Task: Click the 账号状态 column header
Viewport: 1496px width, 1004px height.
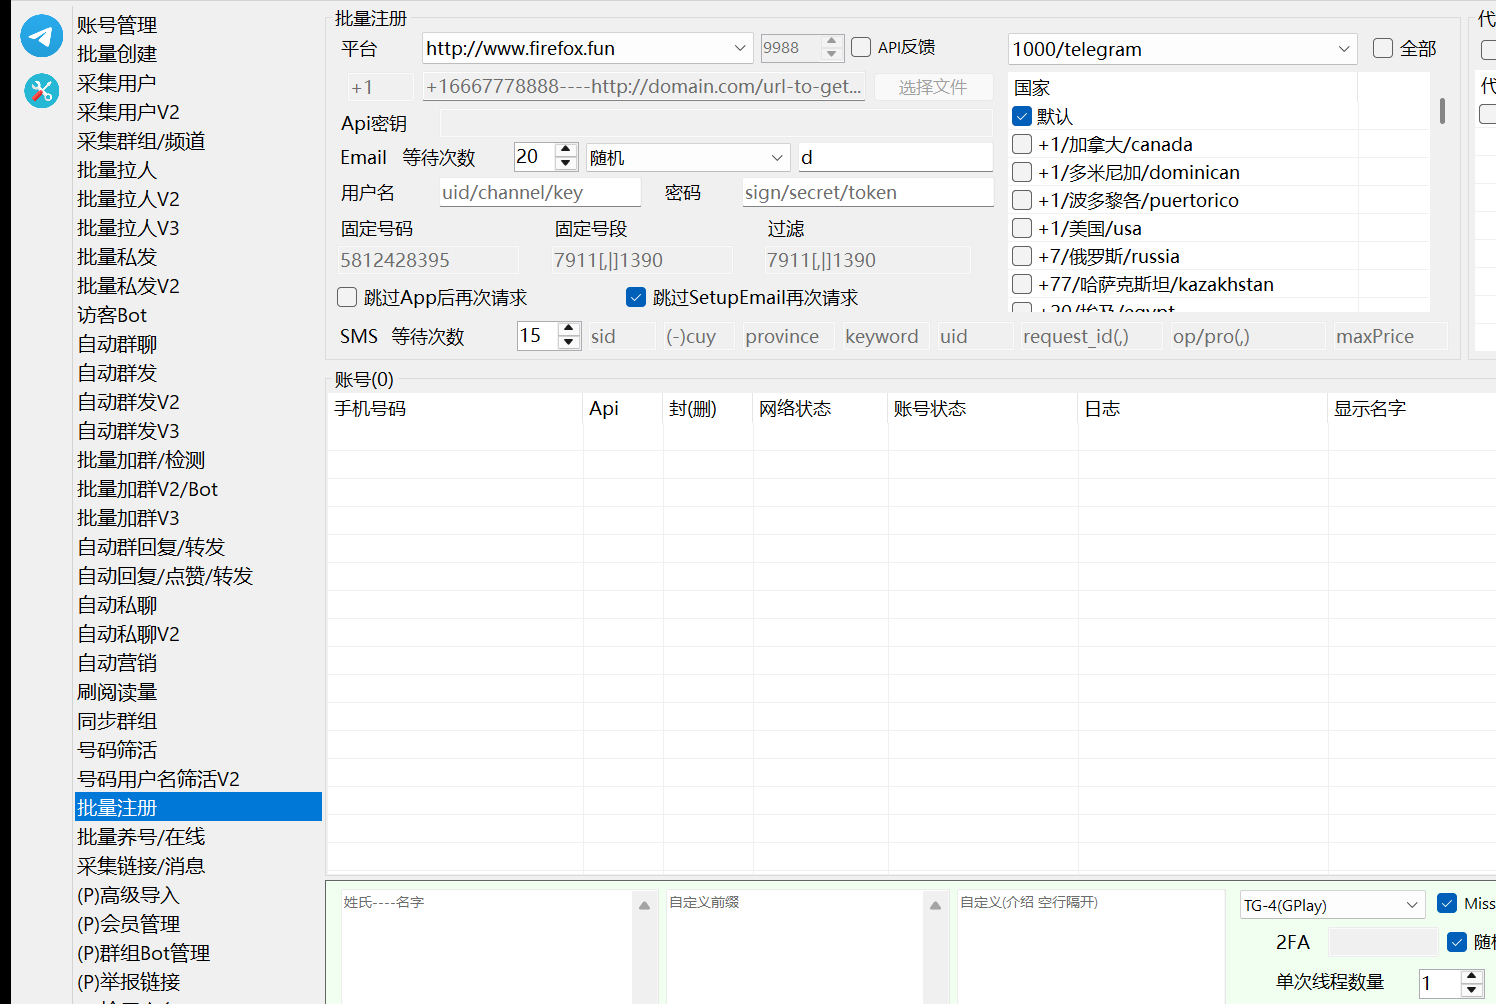Action: [983, 408]
